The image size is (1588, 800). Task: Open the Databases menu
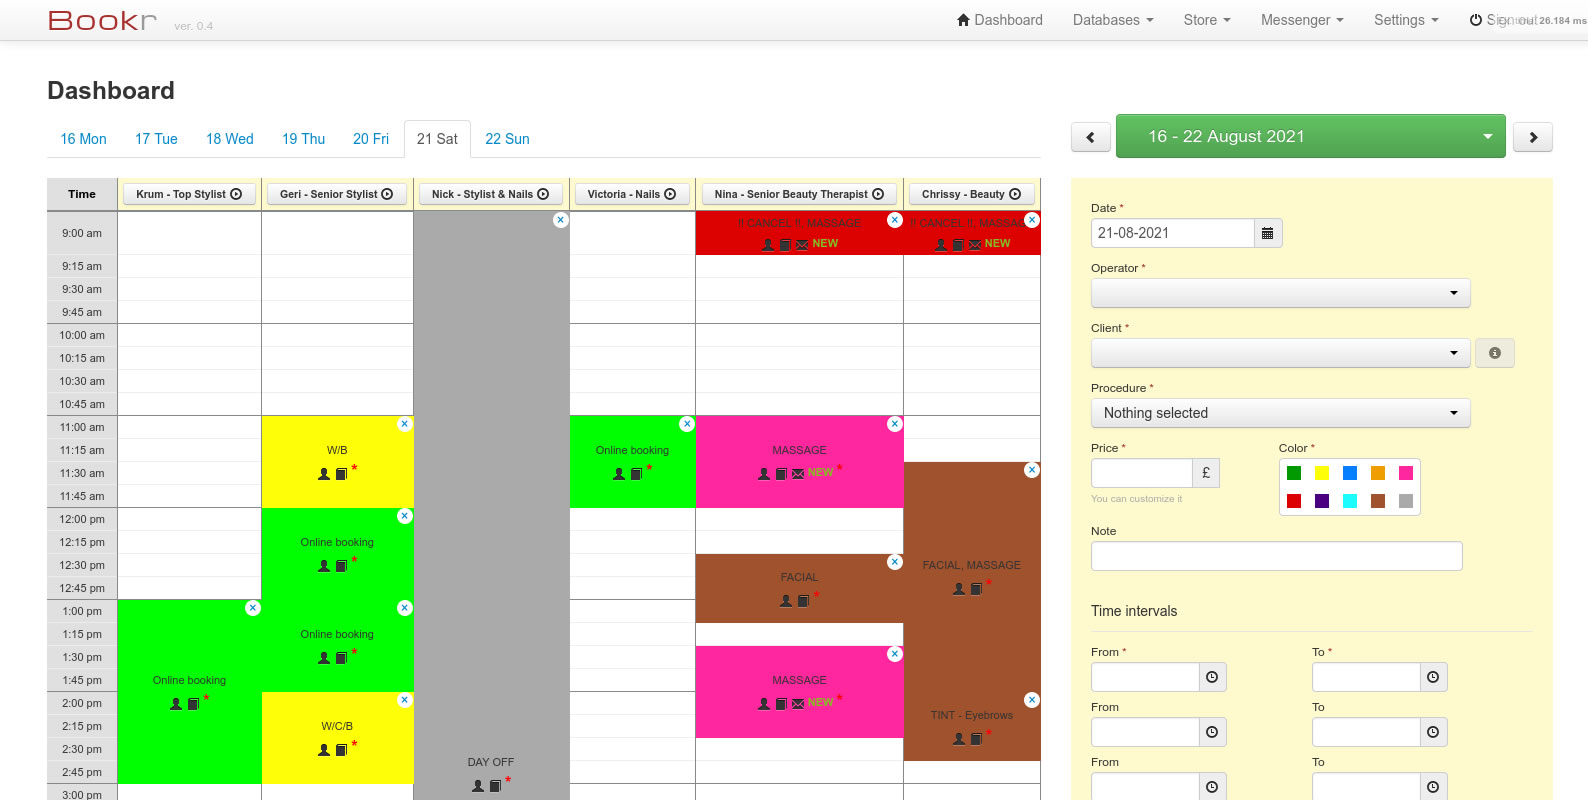pos(1113,20)
